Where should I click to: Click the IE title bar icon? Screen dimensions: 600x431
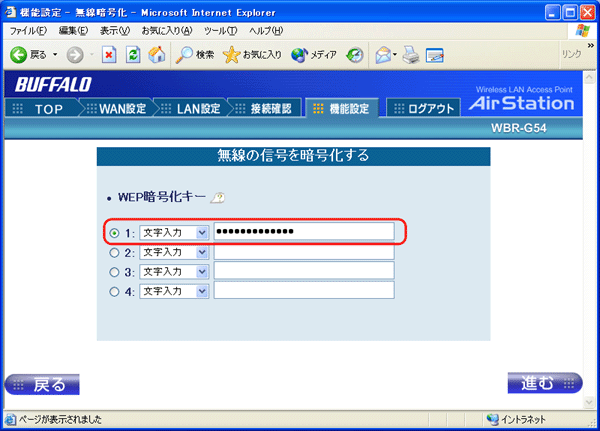point(10,12)
